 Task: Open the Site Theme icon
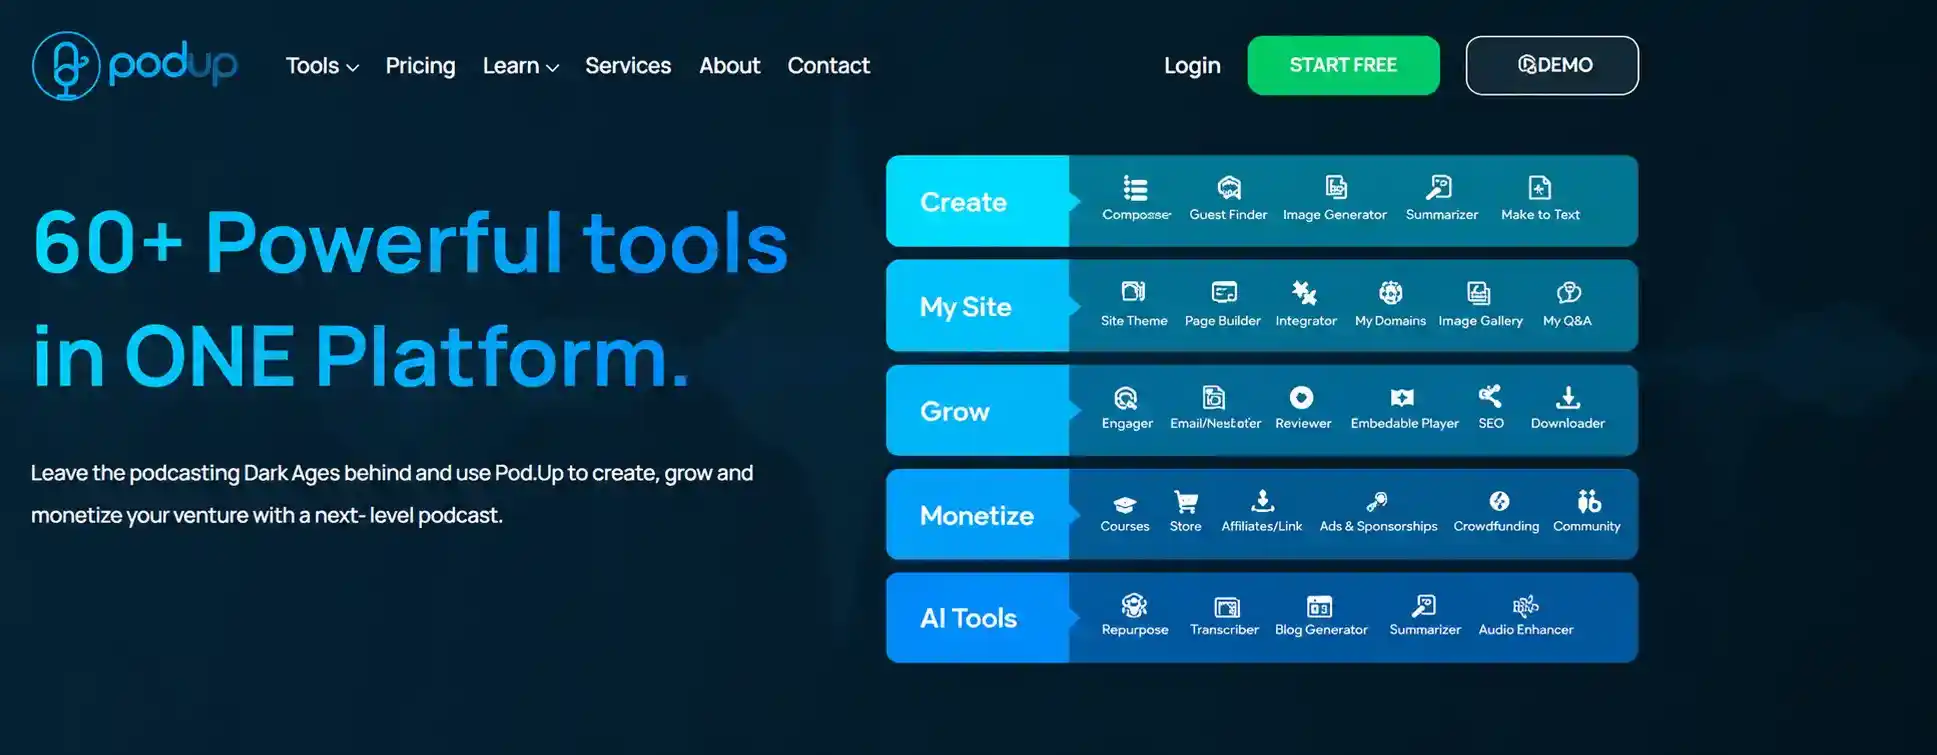[x=1133, y=292]
